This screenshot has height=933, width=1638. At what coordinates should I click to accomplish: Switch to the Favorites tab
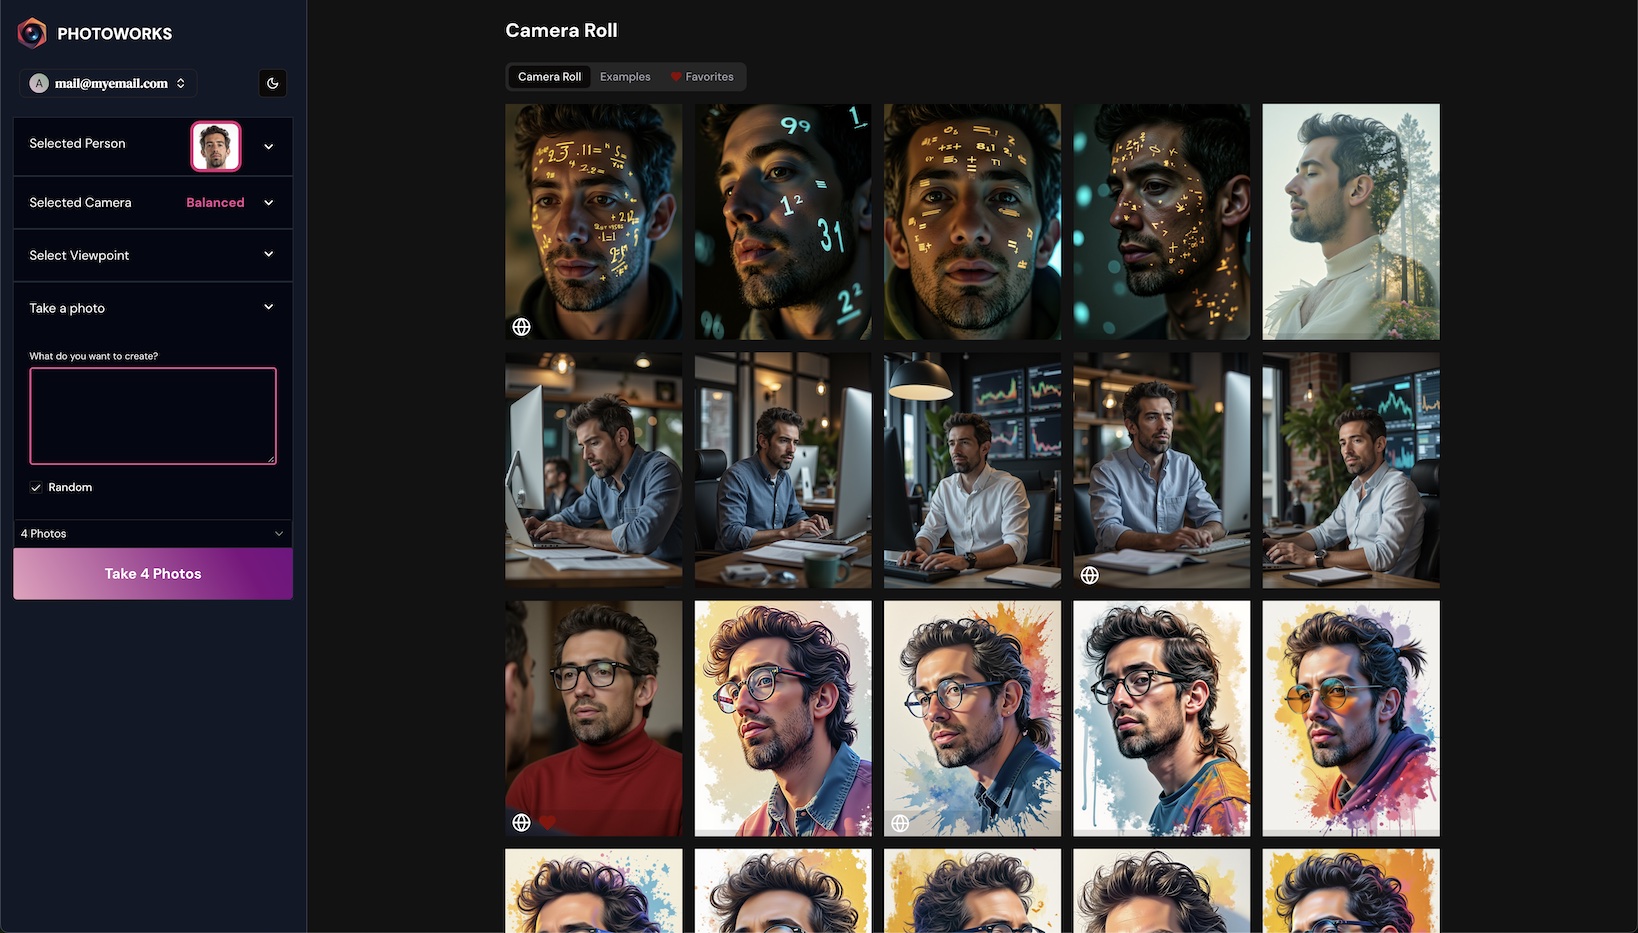click(702, 77)
